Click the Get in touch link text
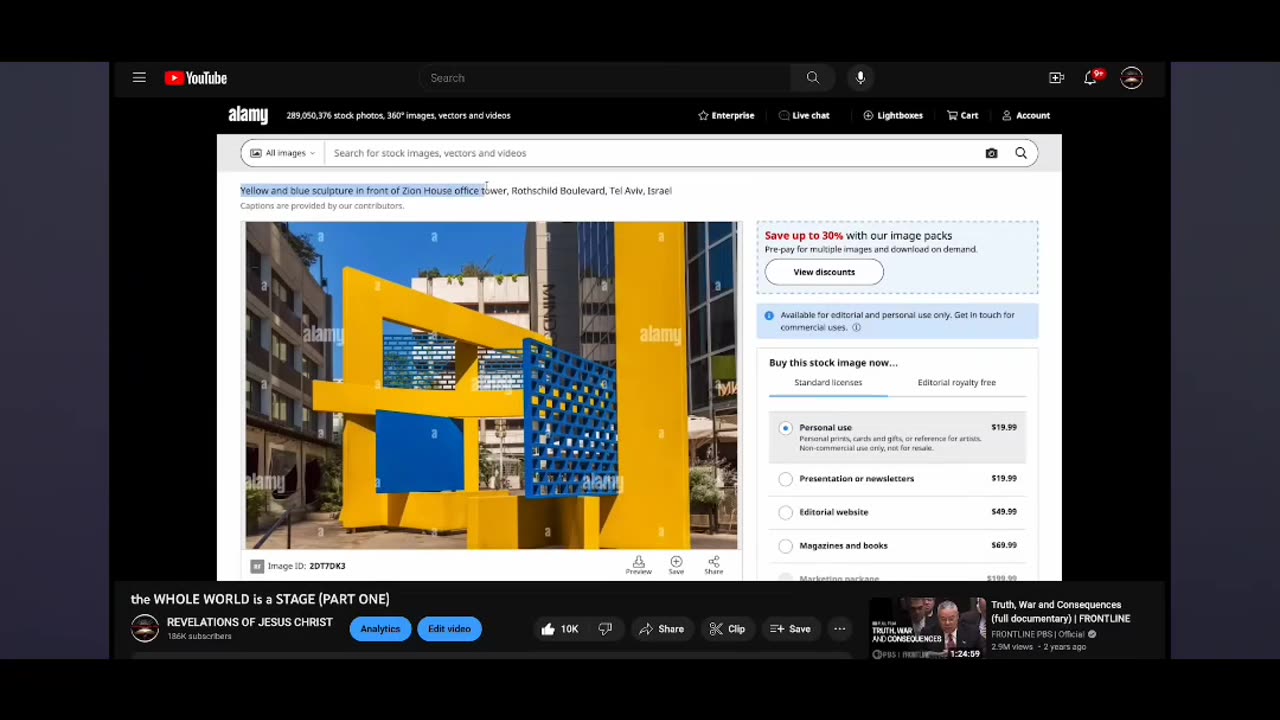The width and height of the screenshot is (1280, 720). coord(983,315)
